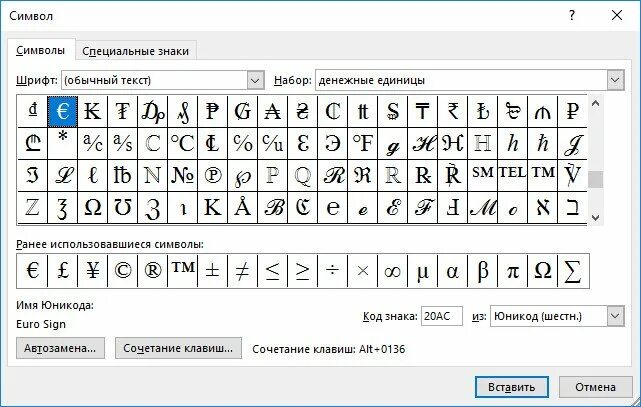Select the recently used pound £ symbol

(63, 271)
